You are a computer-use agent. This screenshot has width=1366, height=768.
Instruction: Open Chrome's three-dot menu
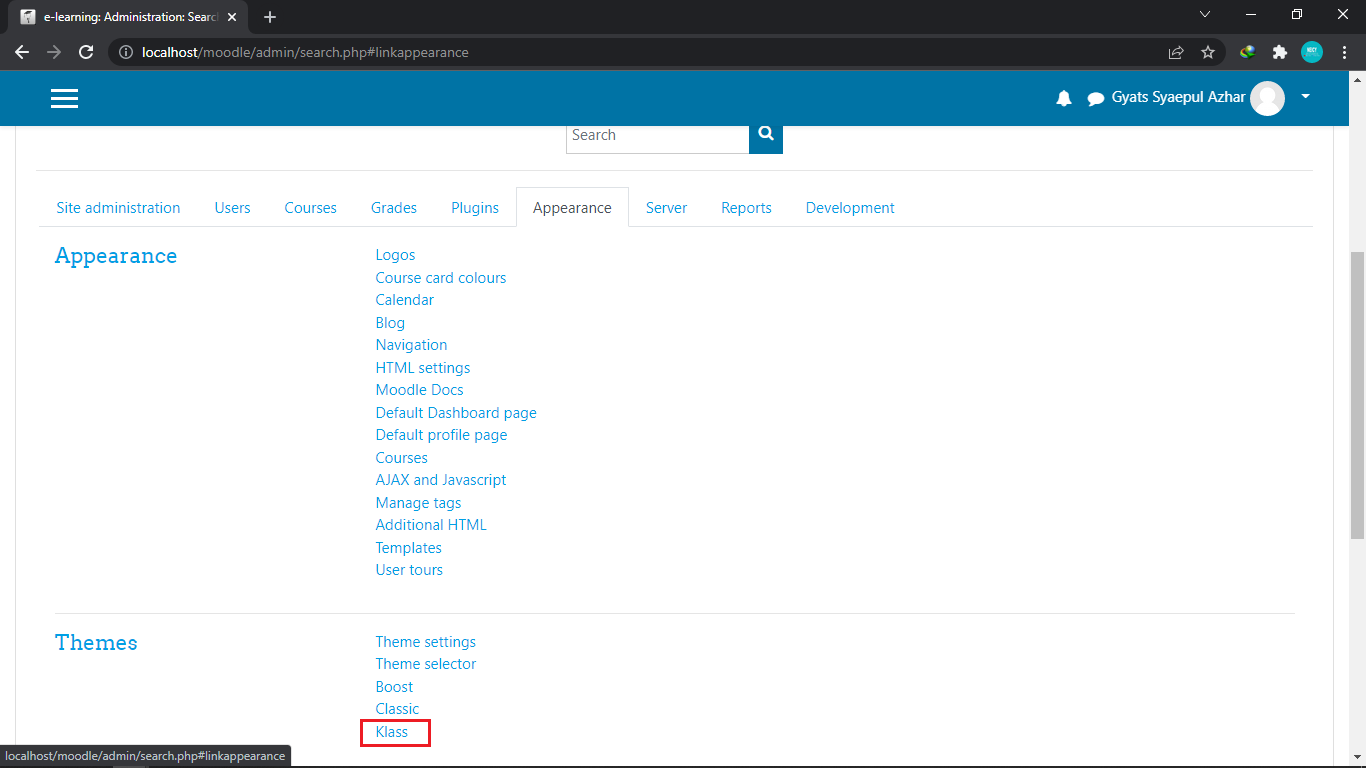(1343, 52)
